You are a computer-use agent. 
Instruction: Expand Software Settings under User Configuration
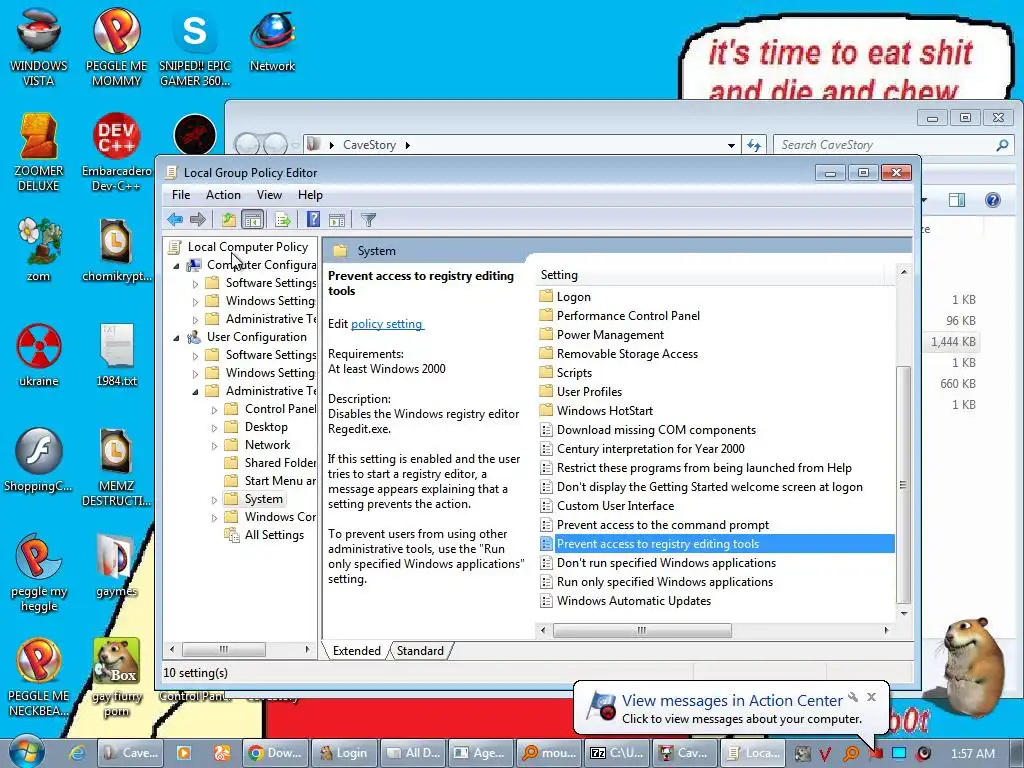pyautogui.click(x=195, y=356)
